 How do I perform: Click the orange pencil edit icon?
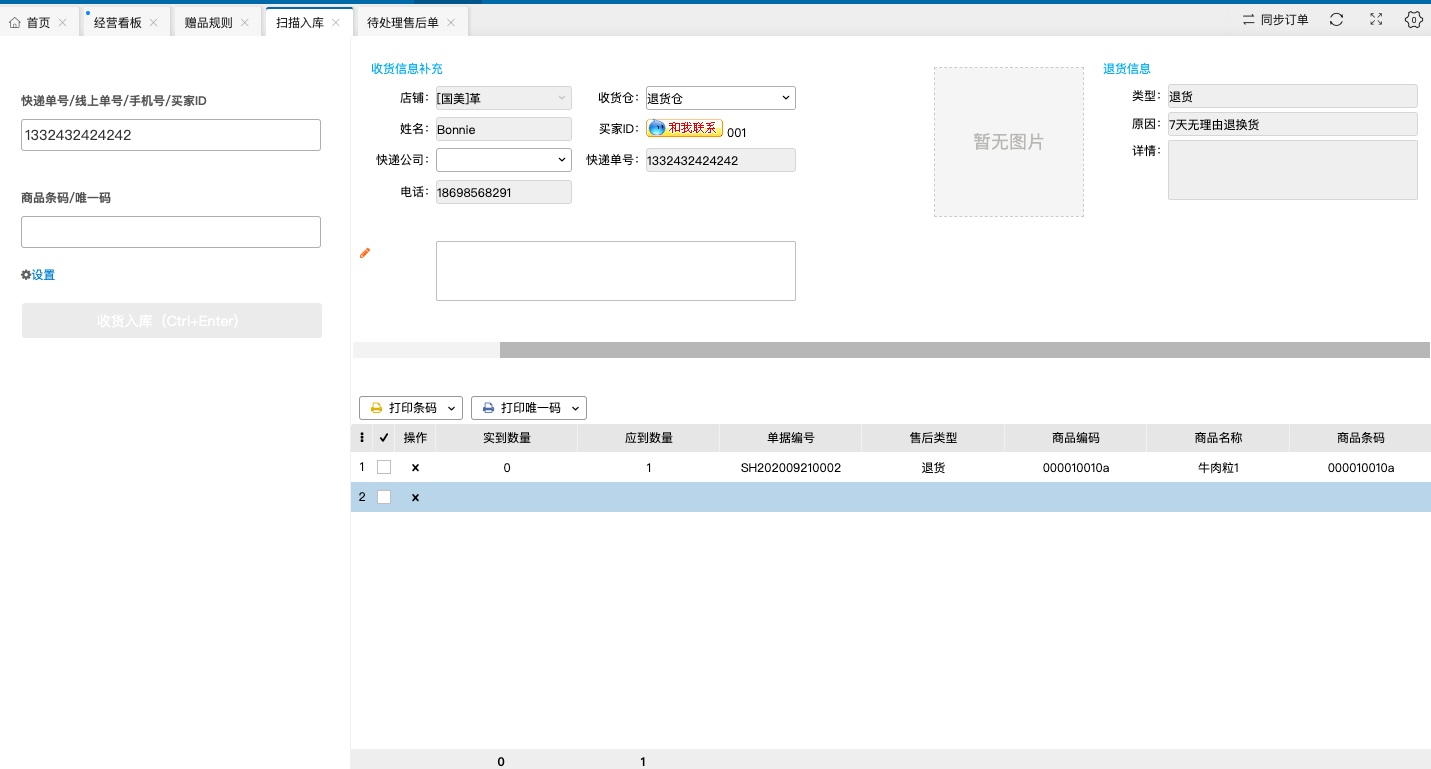[x=365, y=253]
